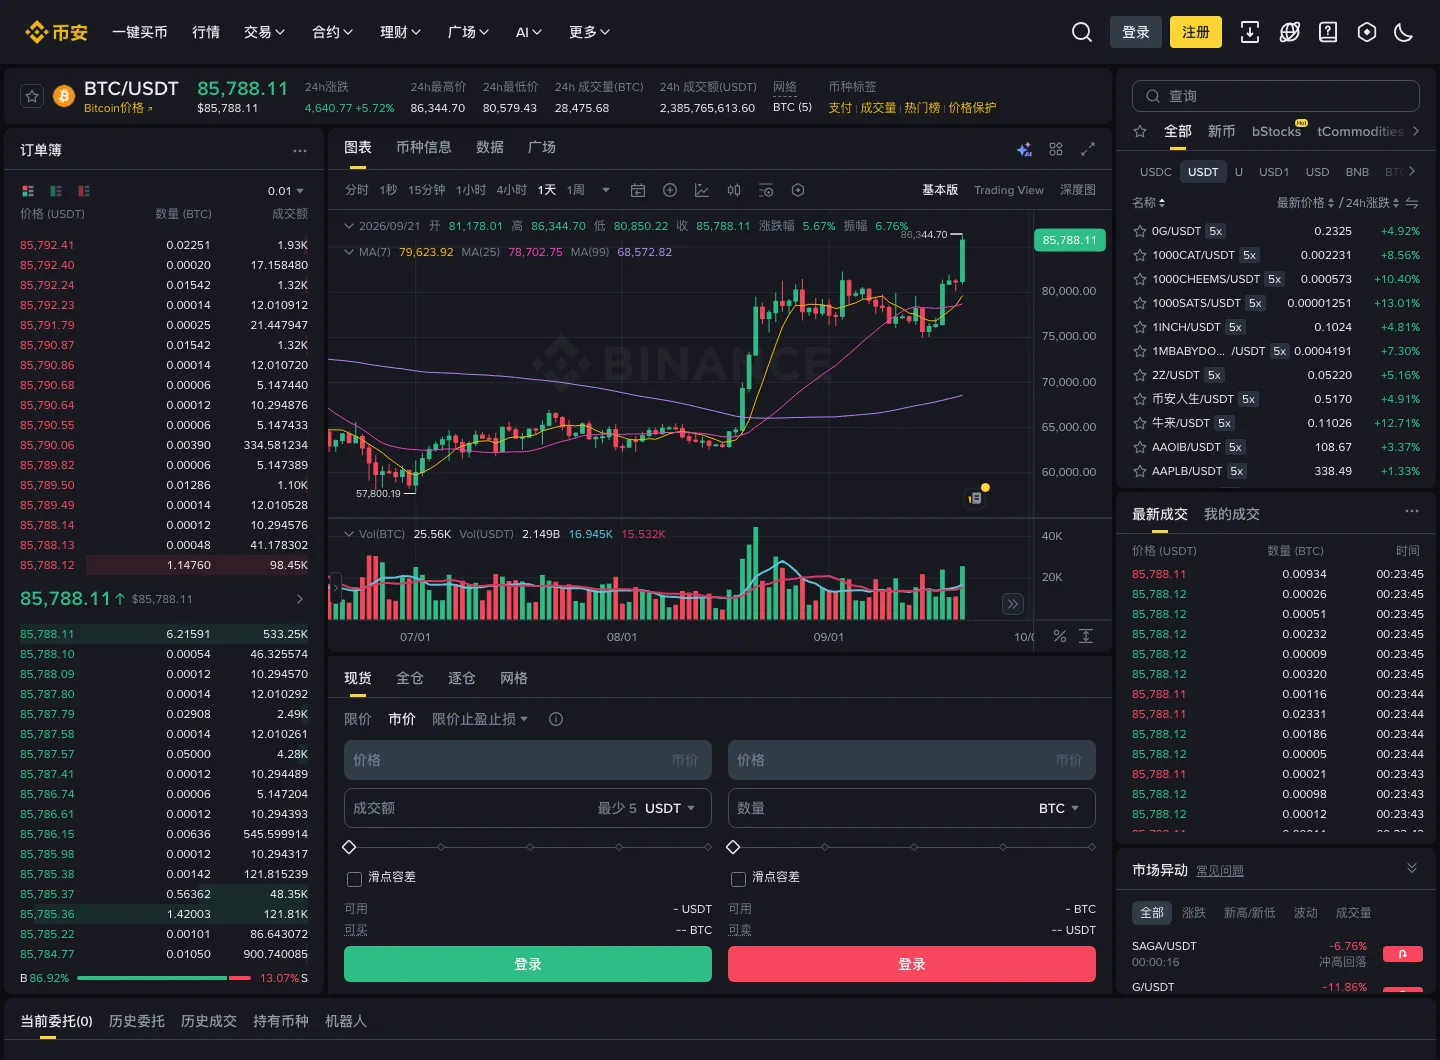Screen dimensions: 1440x1060
Task: Open the chart calendar date-jump icon
Action: (638, 190)
